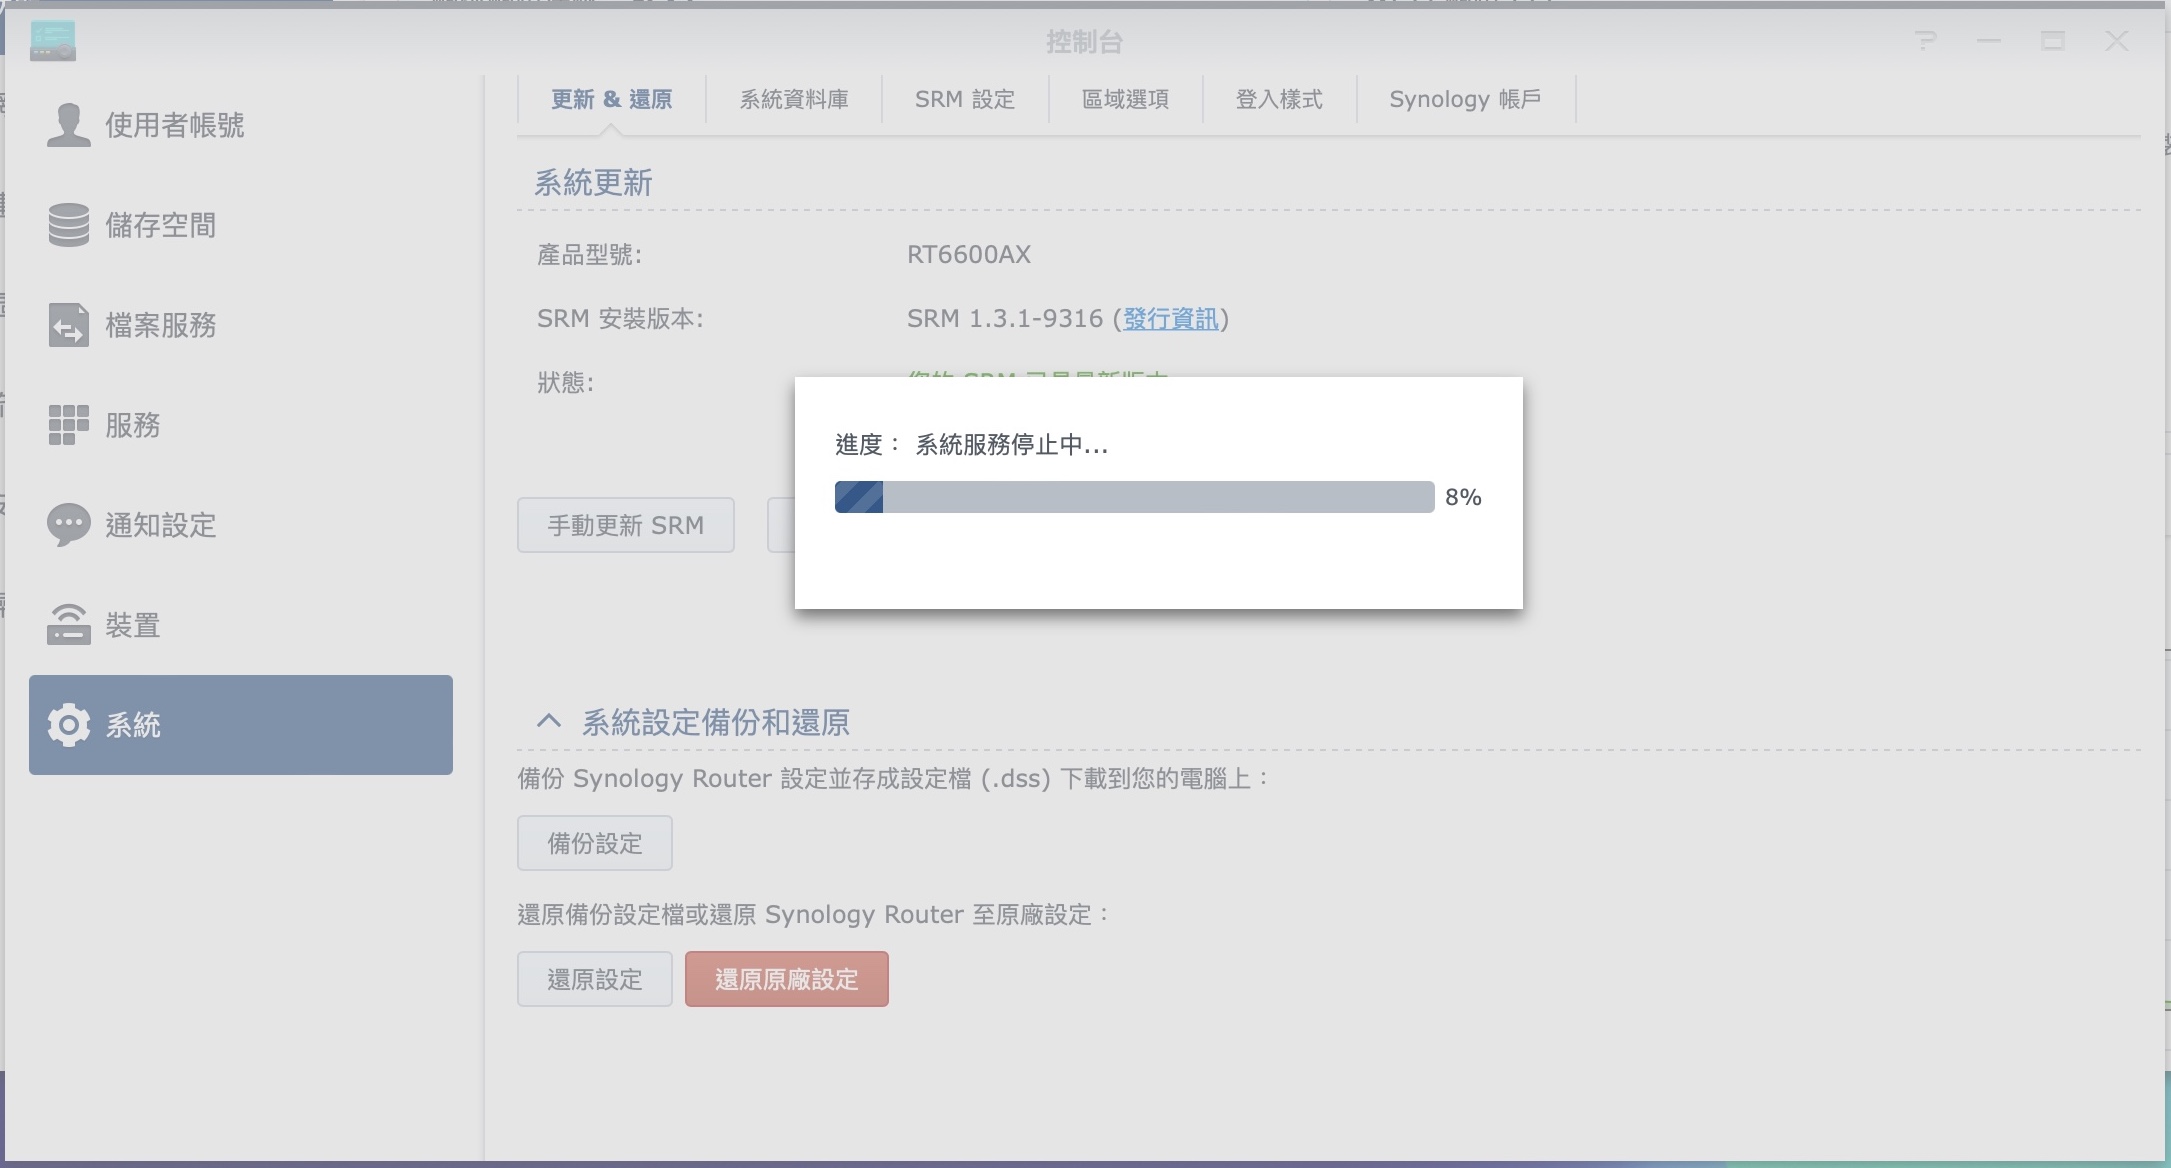Click the services grid icon
The width and height of the screenshot is (2171, 1168).
coord(68,425)
